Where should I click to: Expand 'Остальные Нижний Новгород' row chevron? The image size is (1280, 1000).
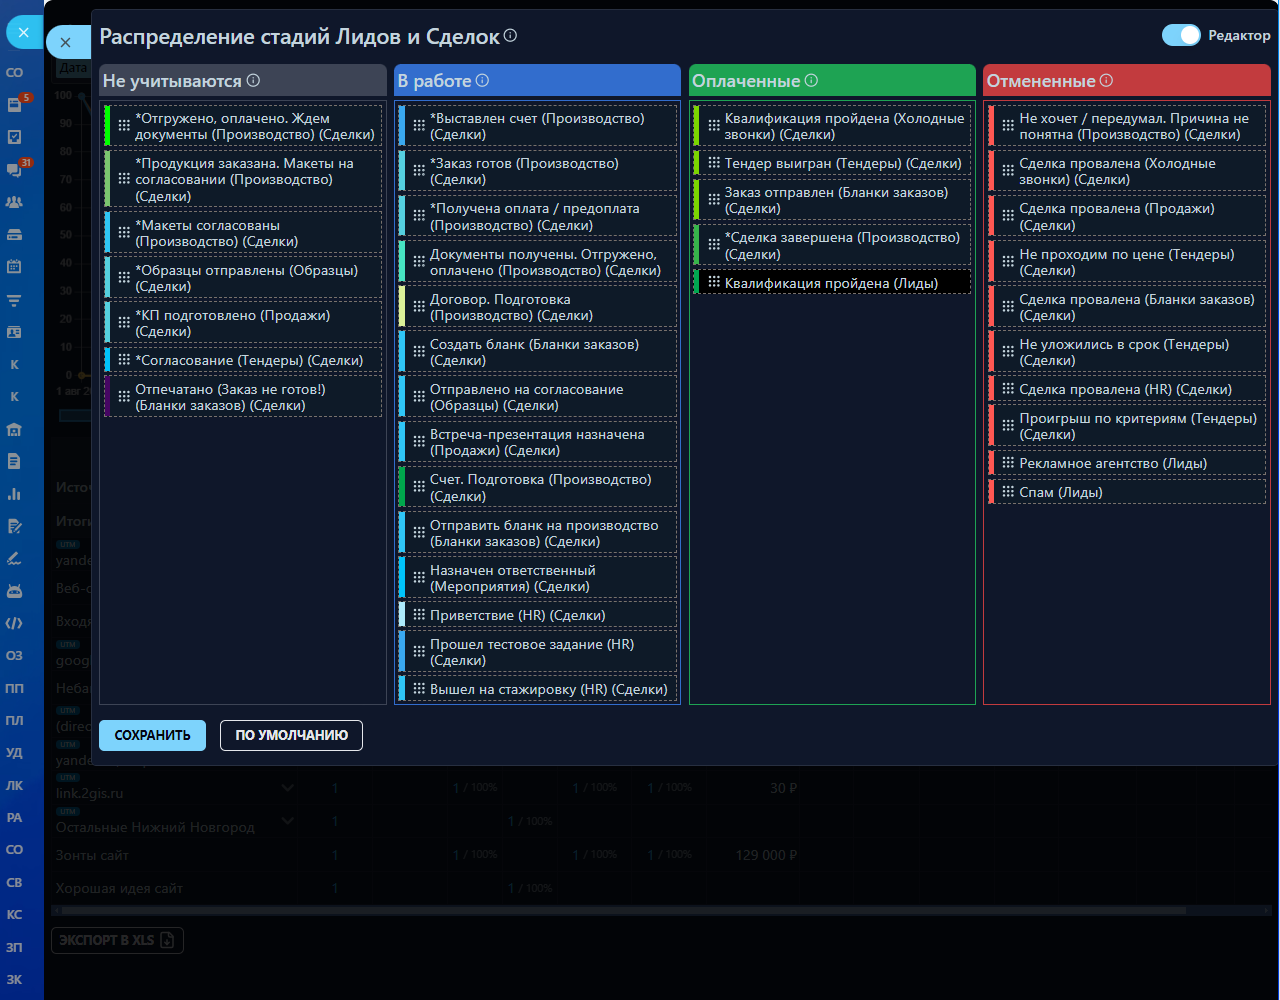pos(288,821)
